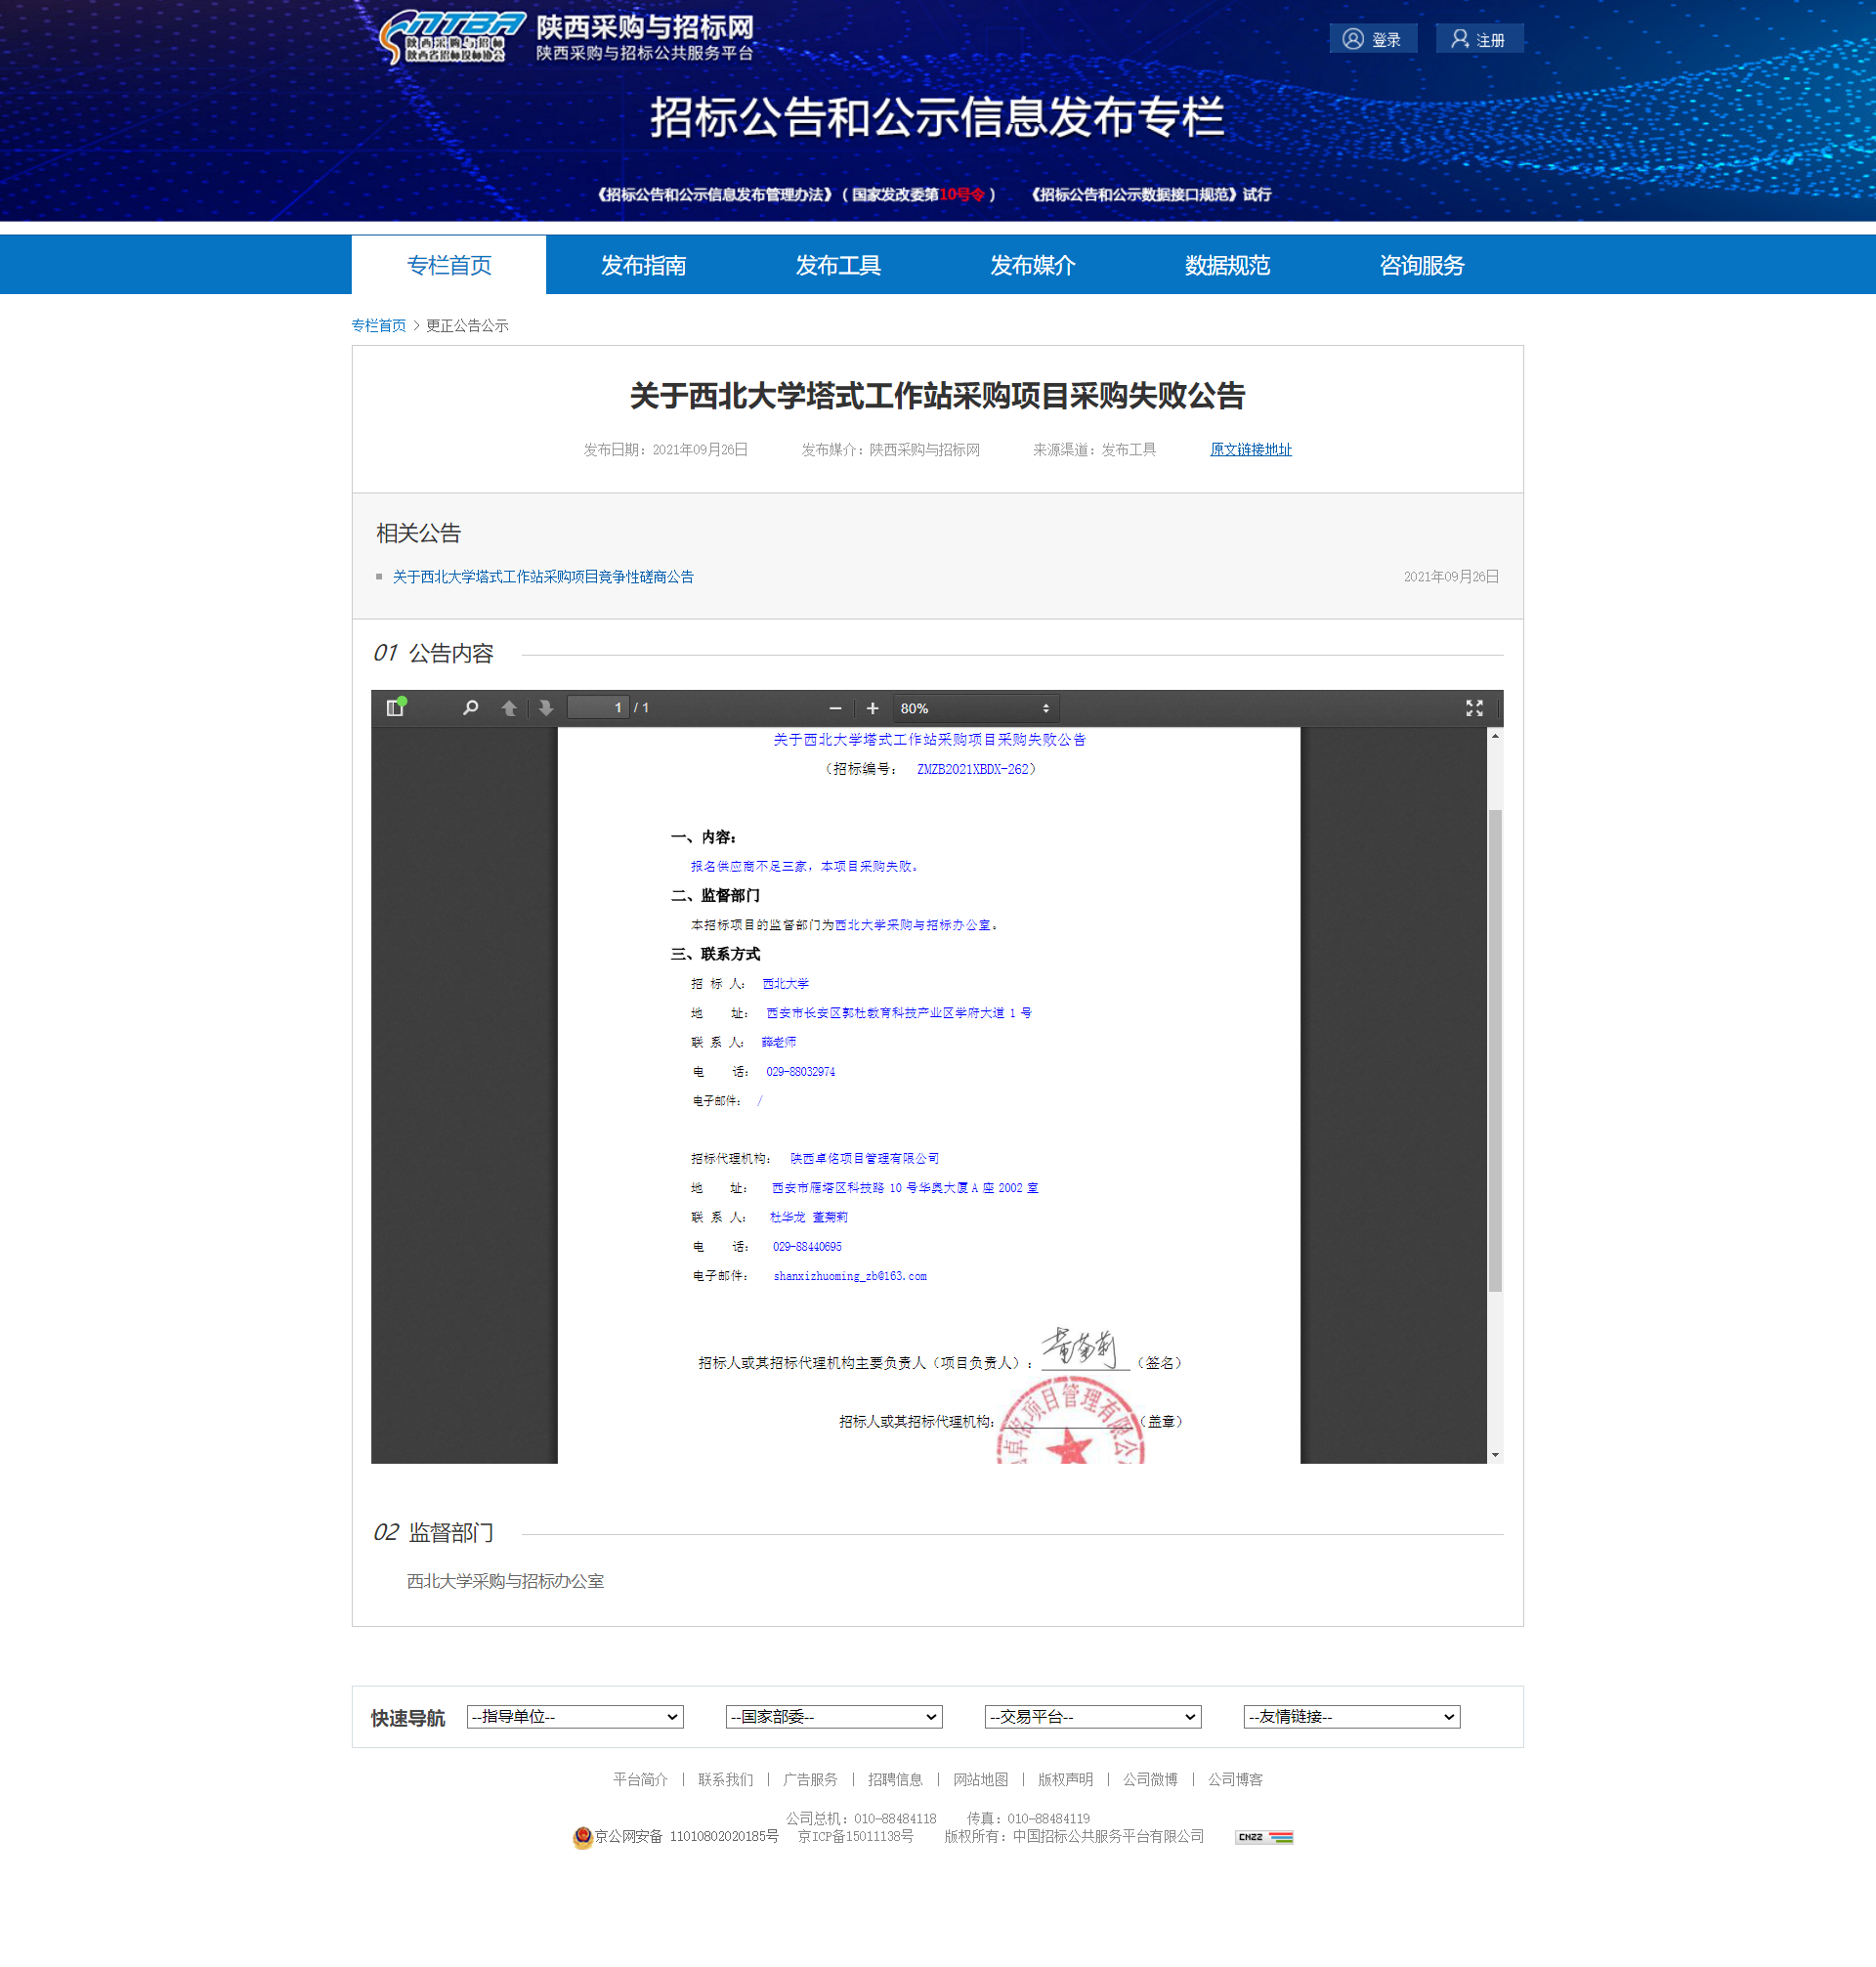1876x1967 pixels.
Task: Open related 竞争性磋商公告 announcement link
Action: (x=543, y=576)
